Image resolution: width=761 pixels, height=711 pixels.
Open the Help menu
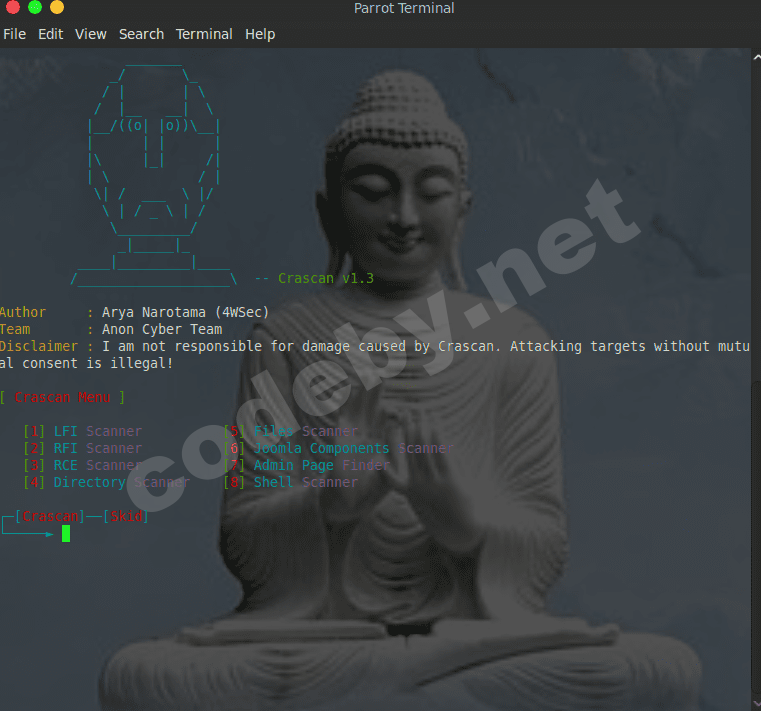point(260,34)
